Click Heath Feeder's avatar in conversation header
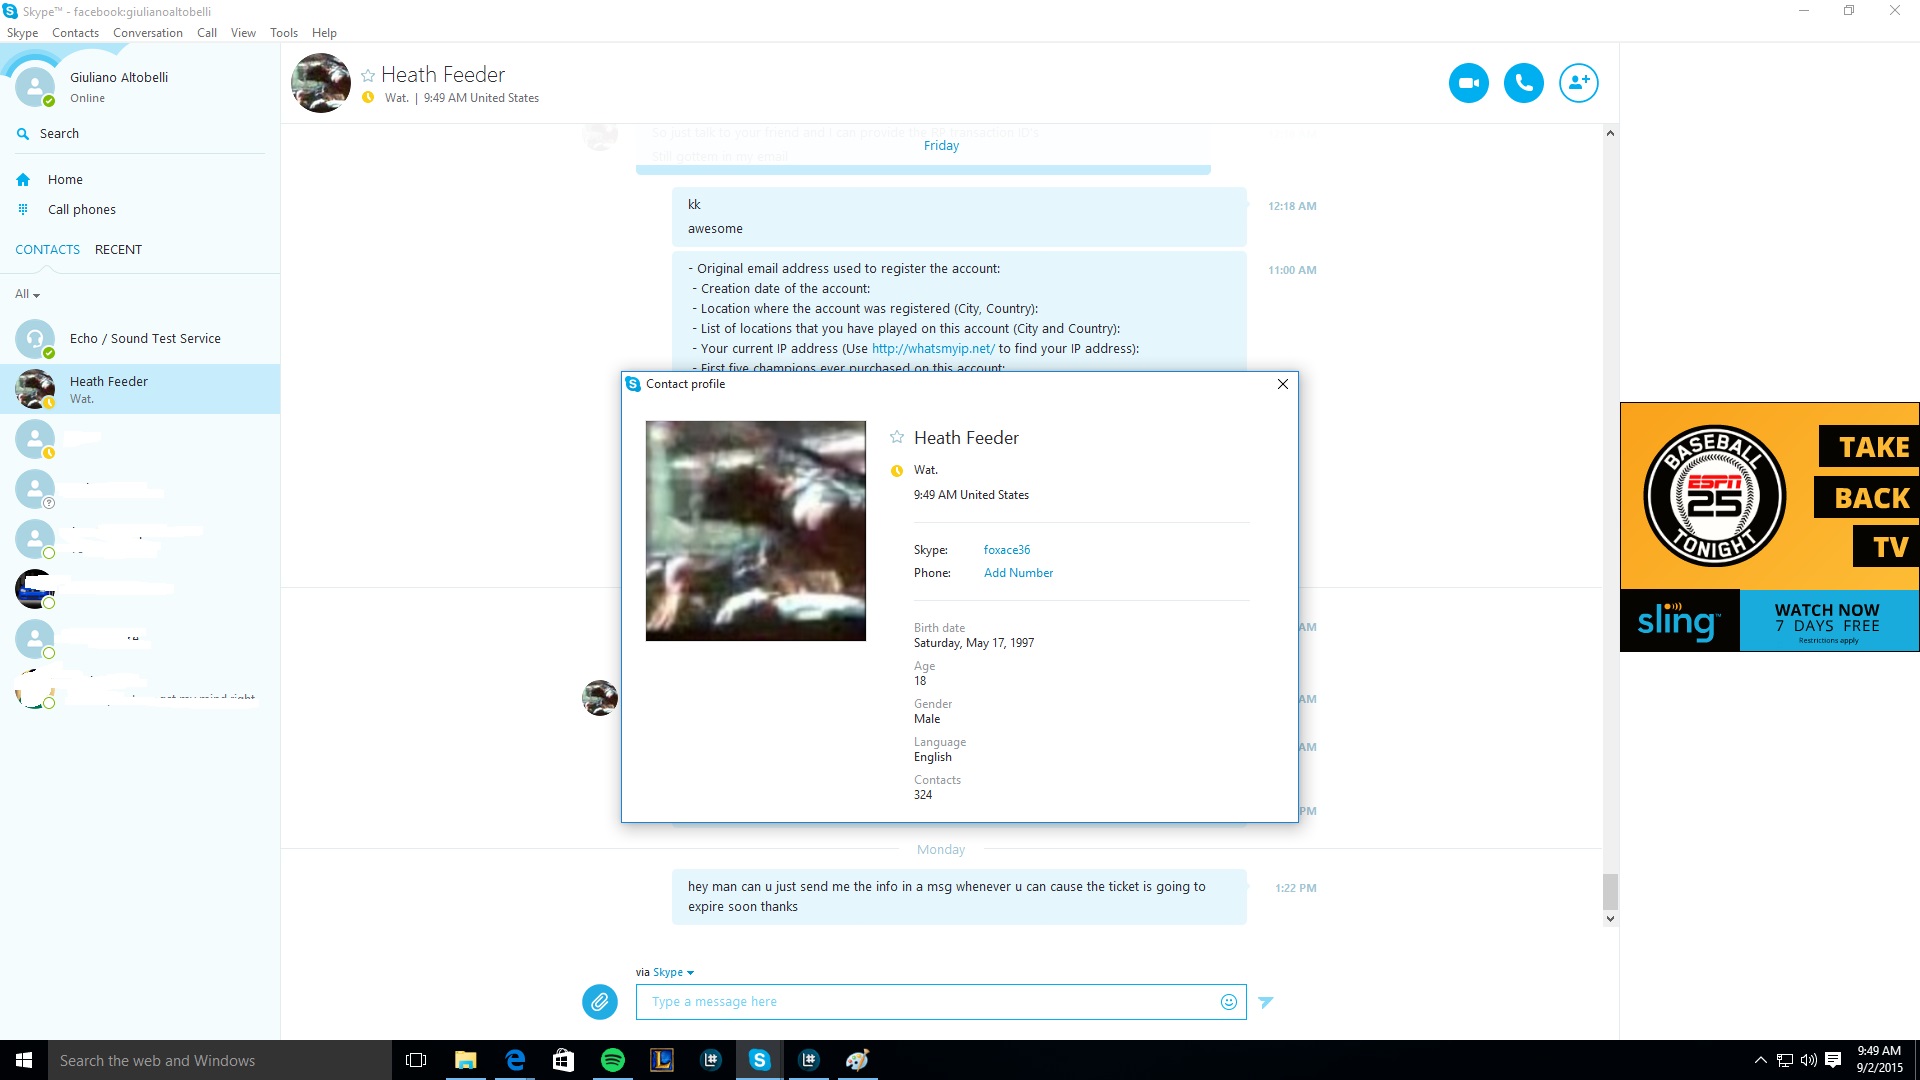This screenshot has height=1080, width=1920. 321,83
